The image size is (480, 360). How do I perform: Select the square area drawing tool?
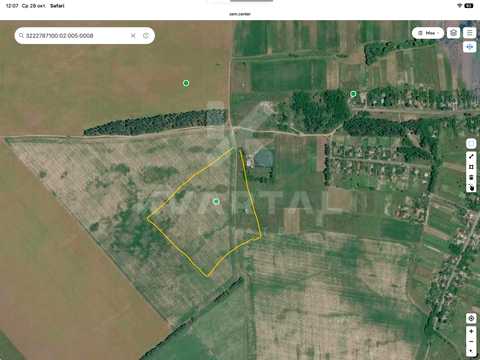tap(471, 167)
